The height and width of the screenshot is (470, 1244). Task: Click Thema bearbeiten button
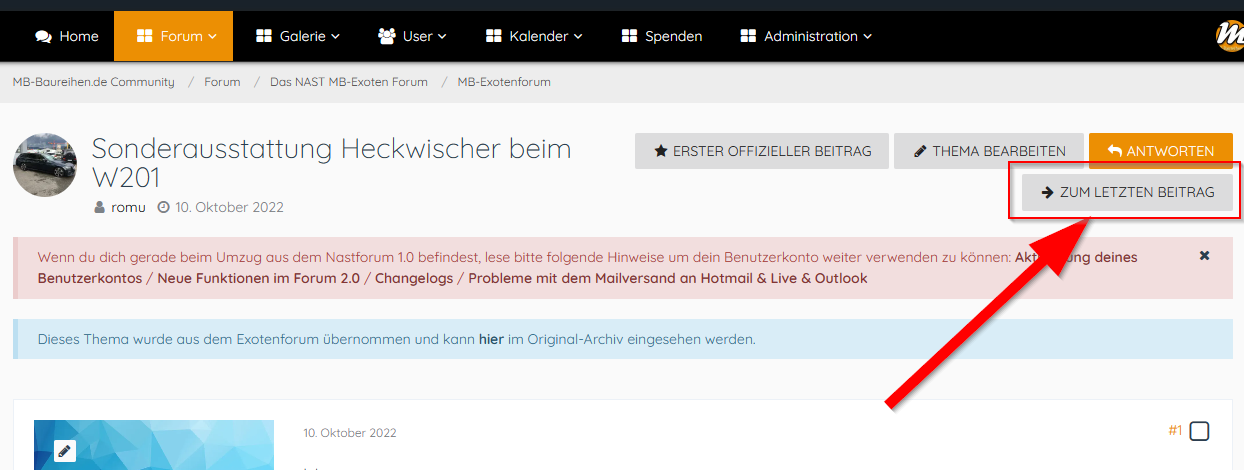pyautogui.click(x=987, y=151)
